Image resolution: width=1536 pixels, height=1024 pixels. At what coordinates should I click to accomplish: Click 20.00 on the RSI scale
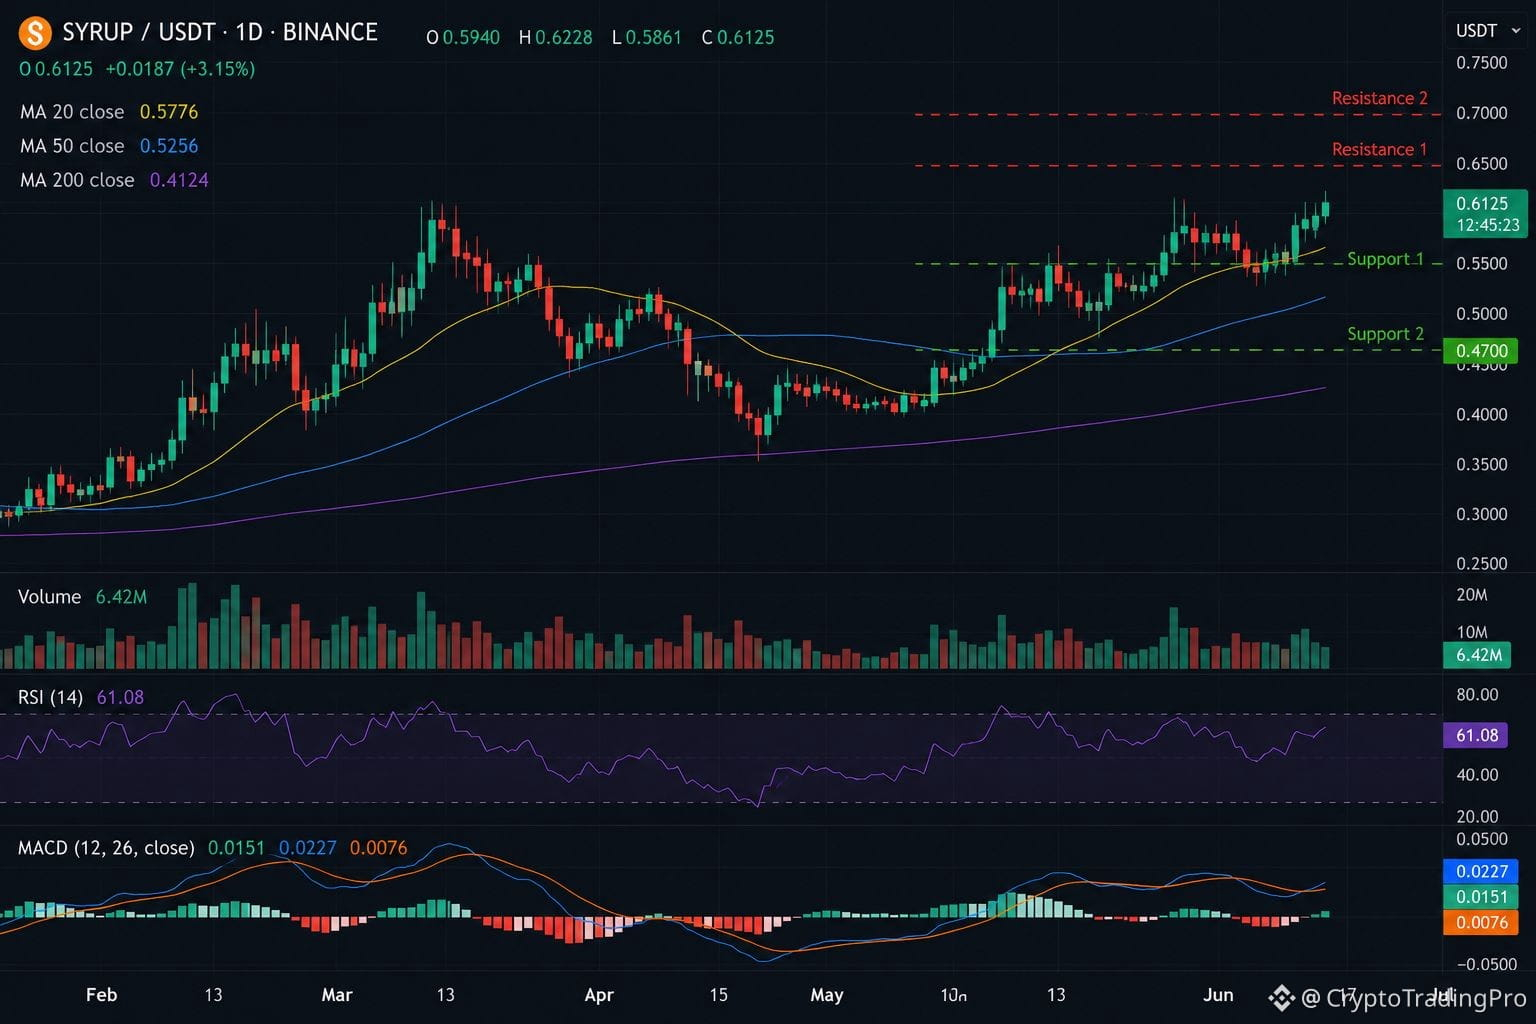1477,817
